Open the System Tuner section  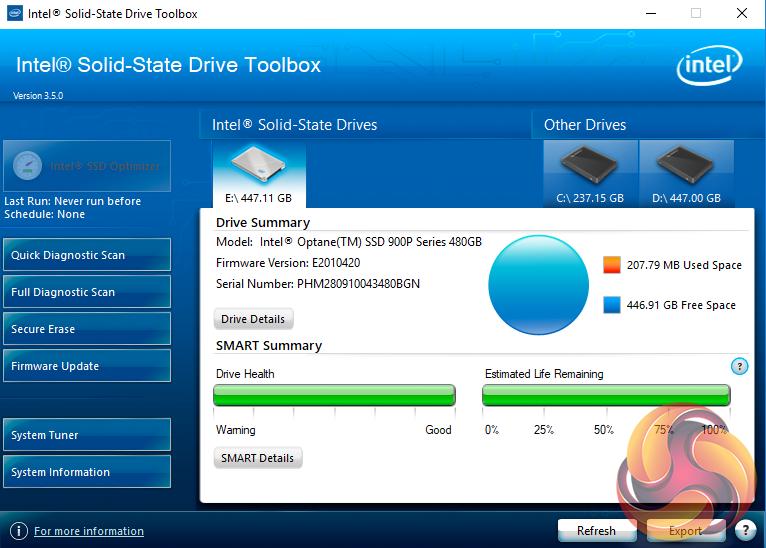pos(87,435)
